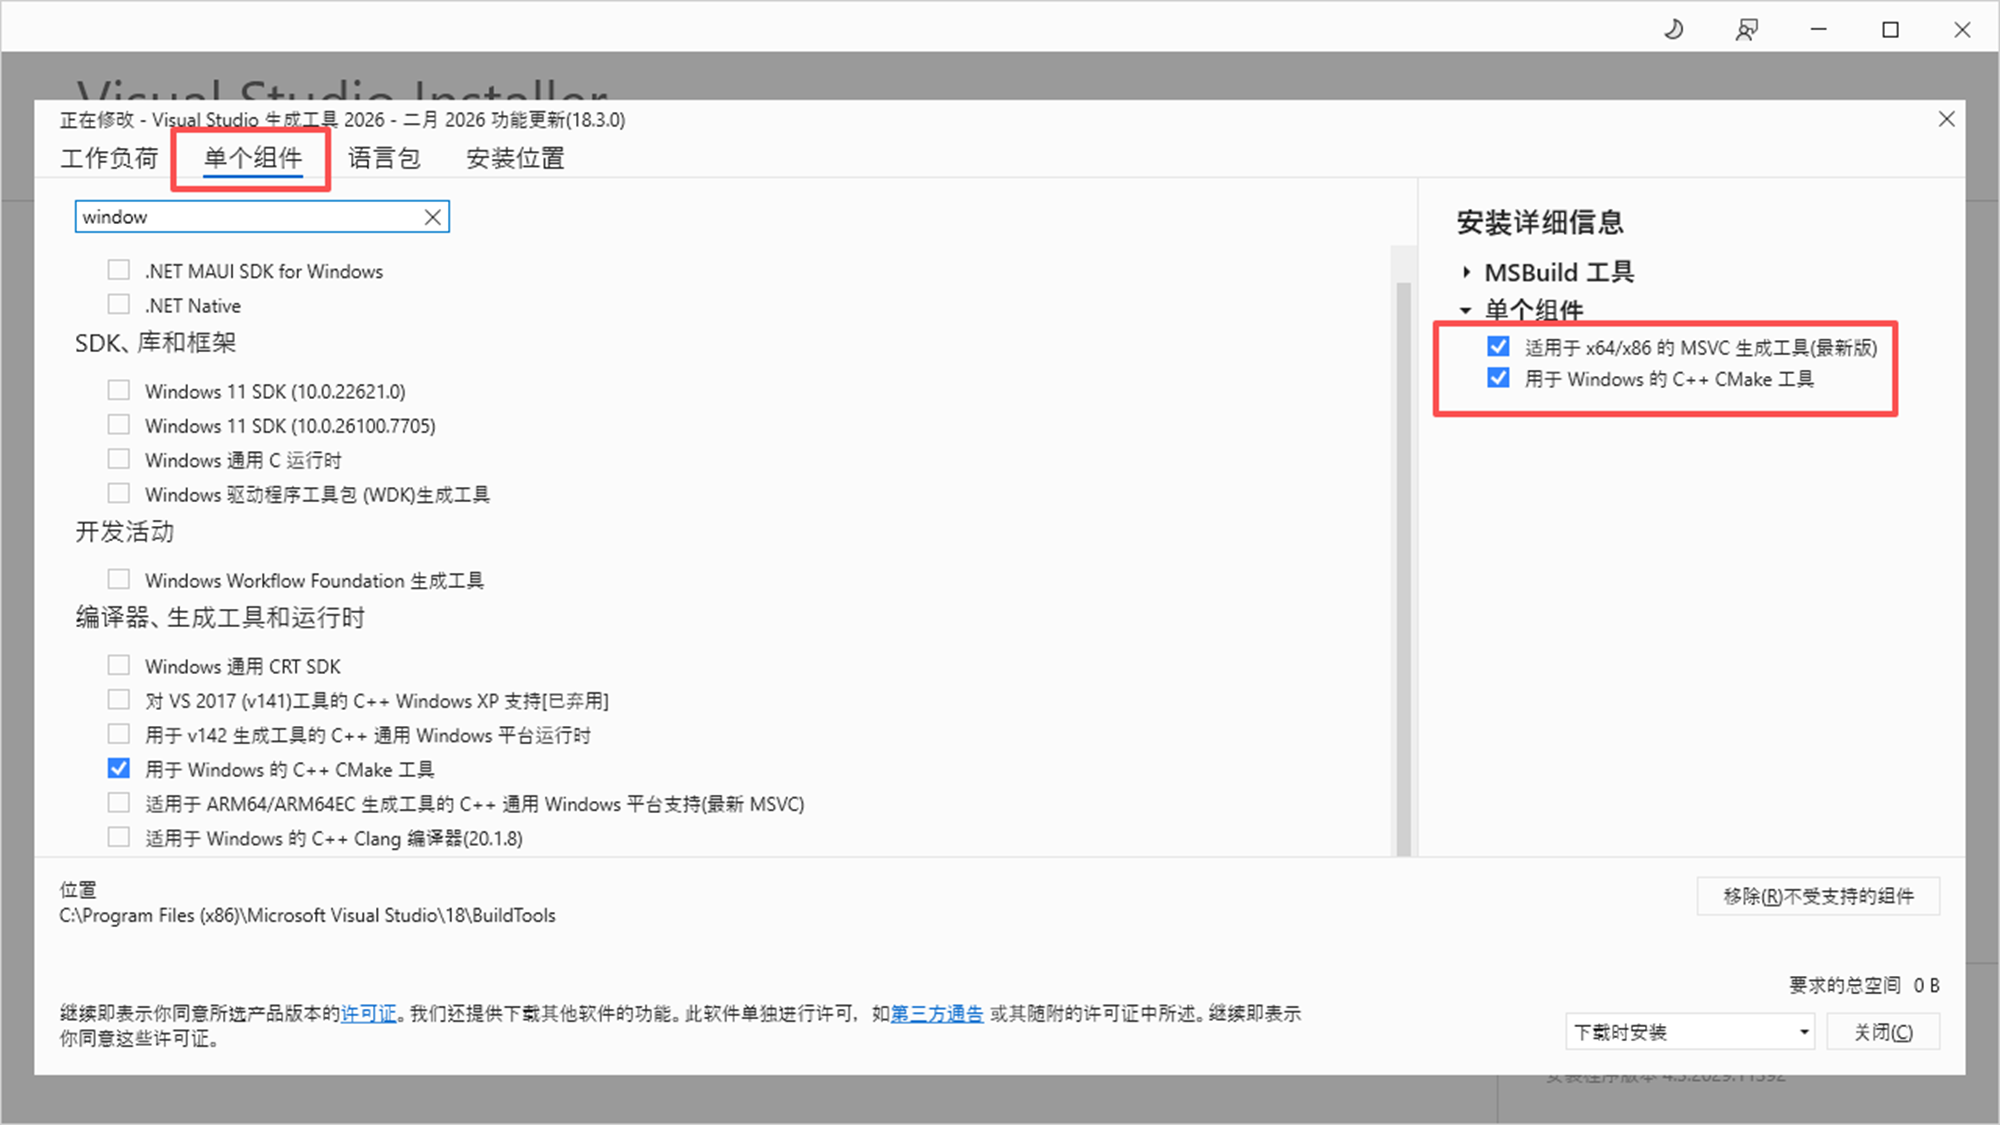
Task: Open the 安装位置 tab
Action: coord(515,158)
